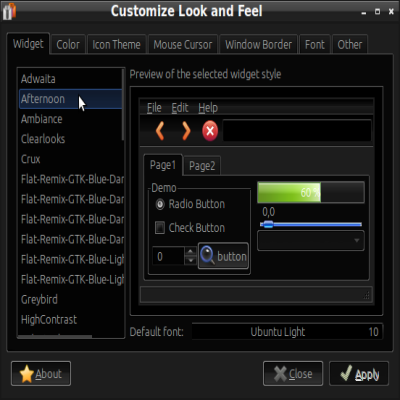400x400 pixels.
Task: Click the blue slider handle
Action: (267, 224)
